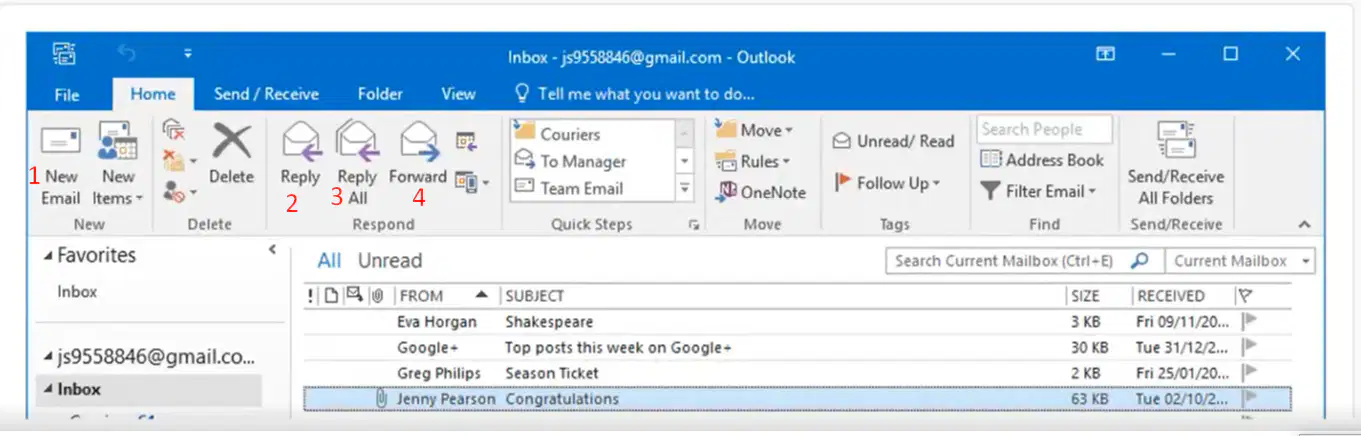Send message to OneNote
Screen dimensions: 1361x436
pyautogui.click(x=760, y=192)
